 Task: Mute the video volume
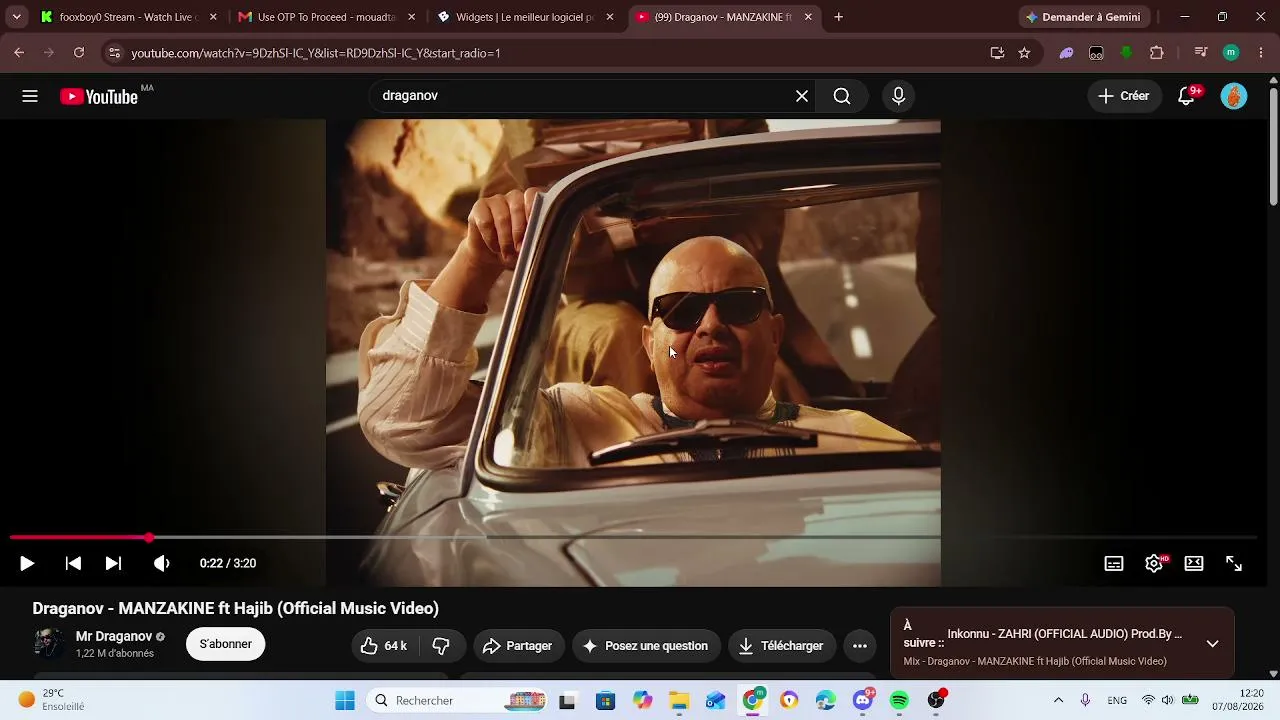coord(161,563)
